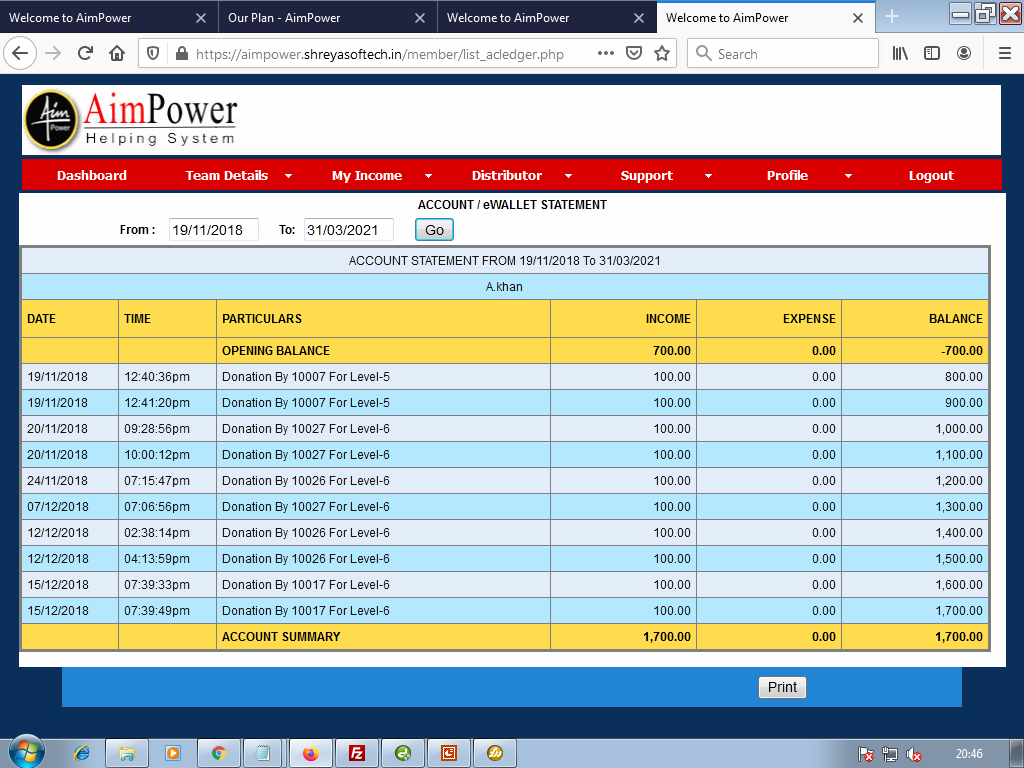1024x768 pixels.
Task: Open tracking protection shield icon
Action: tap(153, 54)
